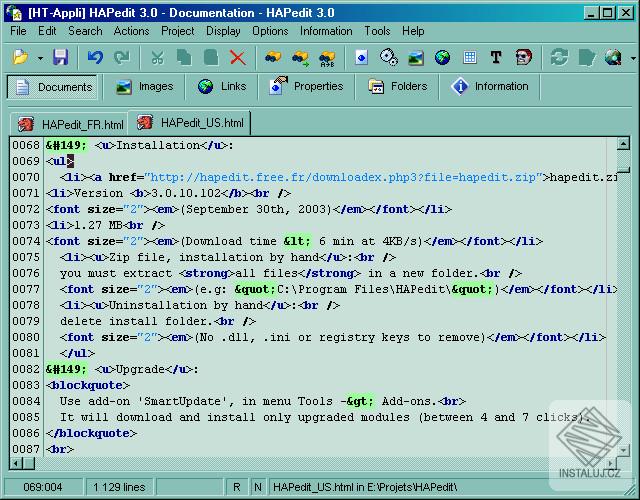Cut selection with the scissors icon
This screenshot has width=640, height=500.
(157, 58)
